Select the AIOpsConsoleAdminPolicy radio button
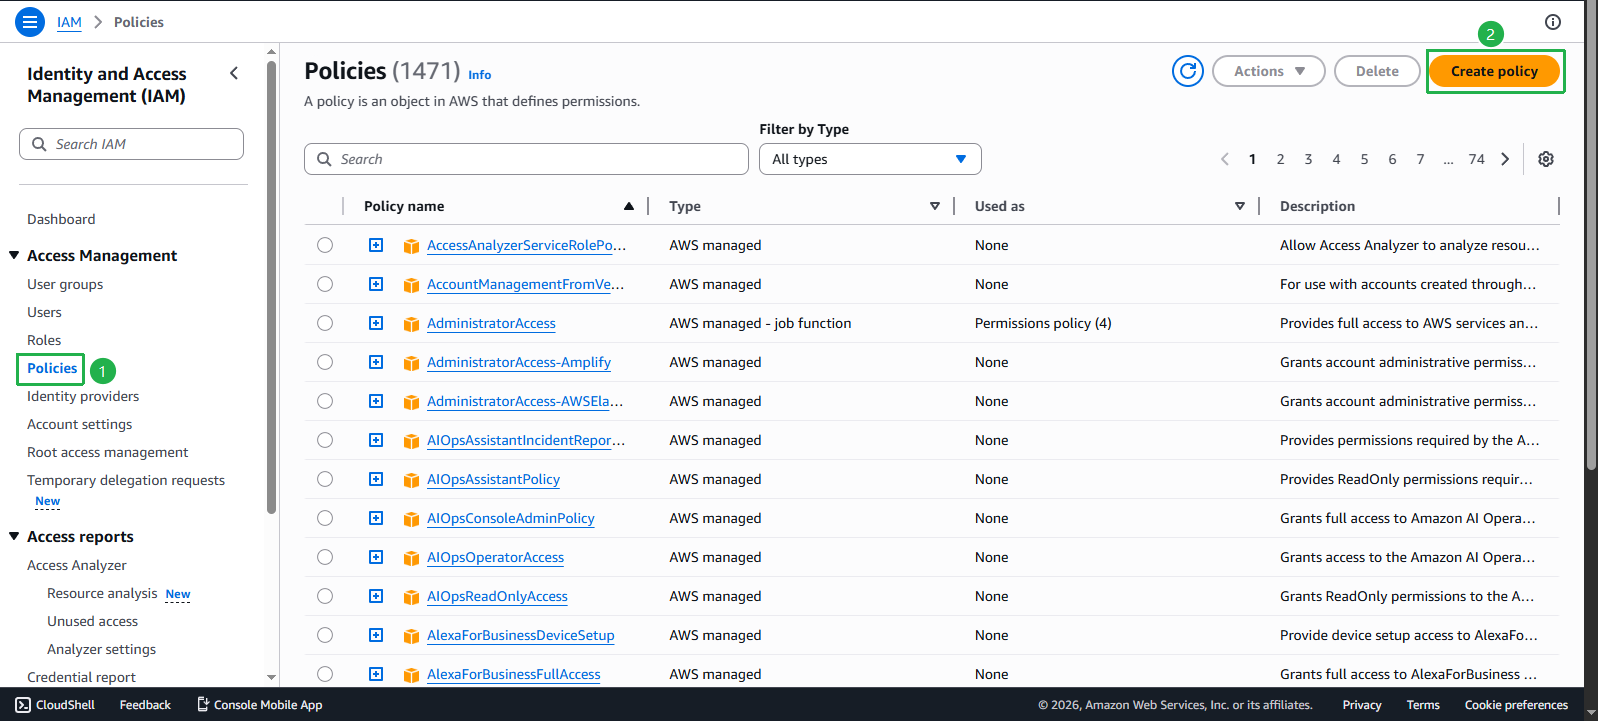 coord(325,518)
